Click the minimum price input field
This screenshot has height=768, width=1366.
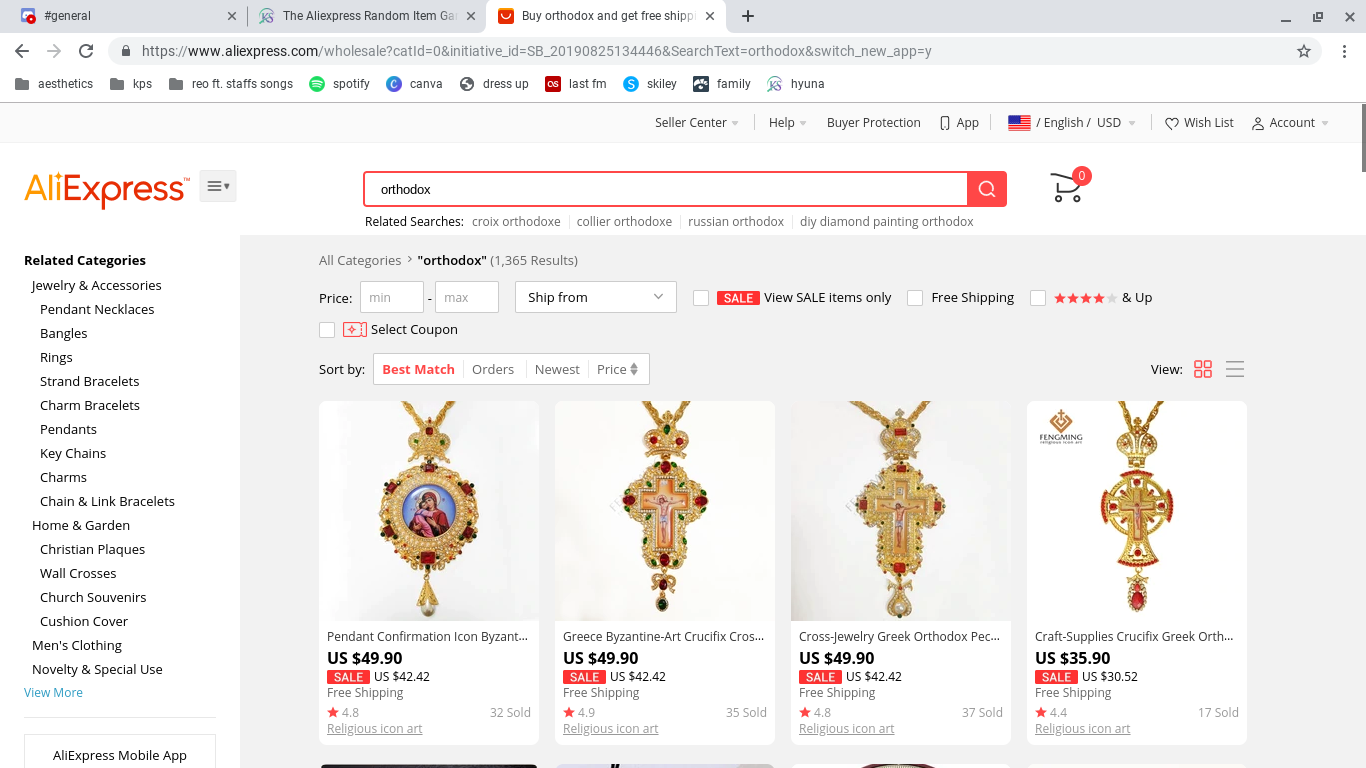coord(392,297)
